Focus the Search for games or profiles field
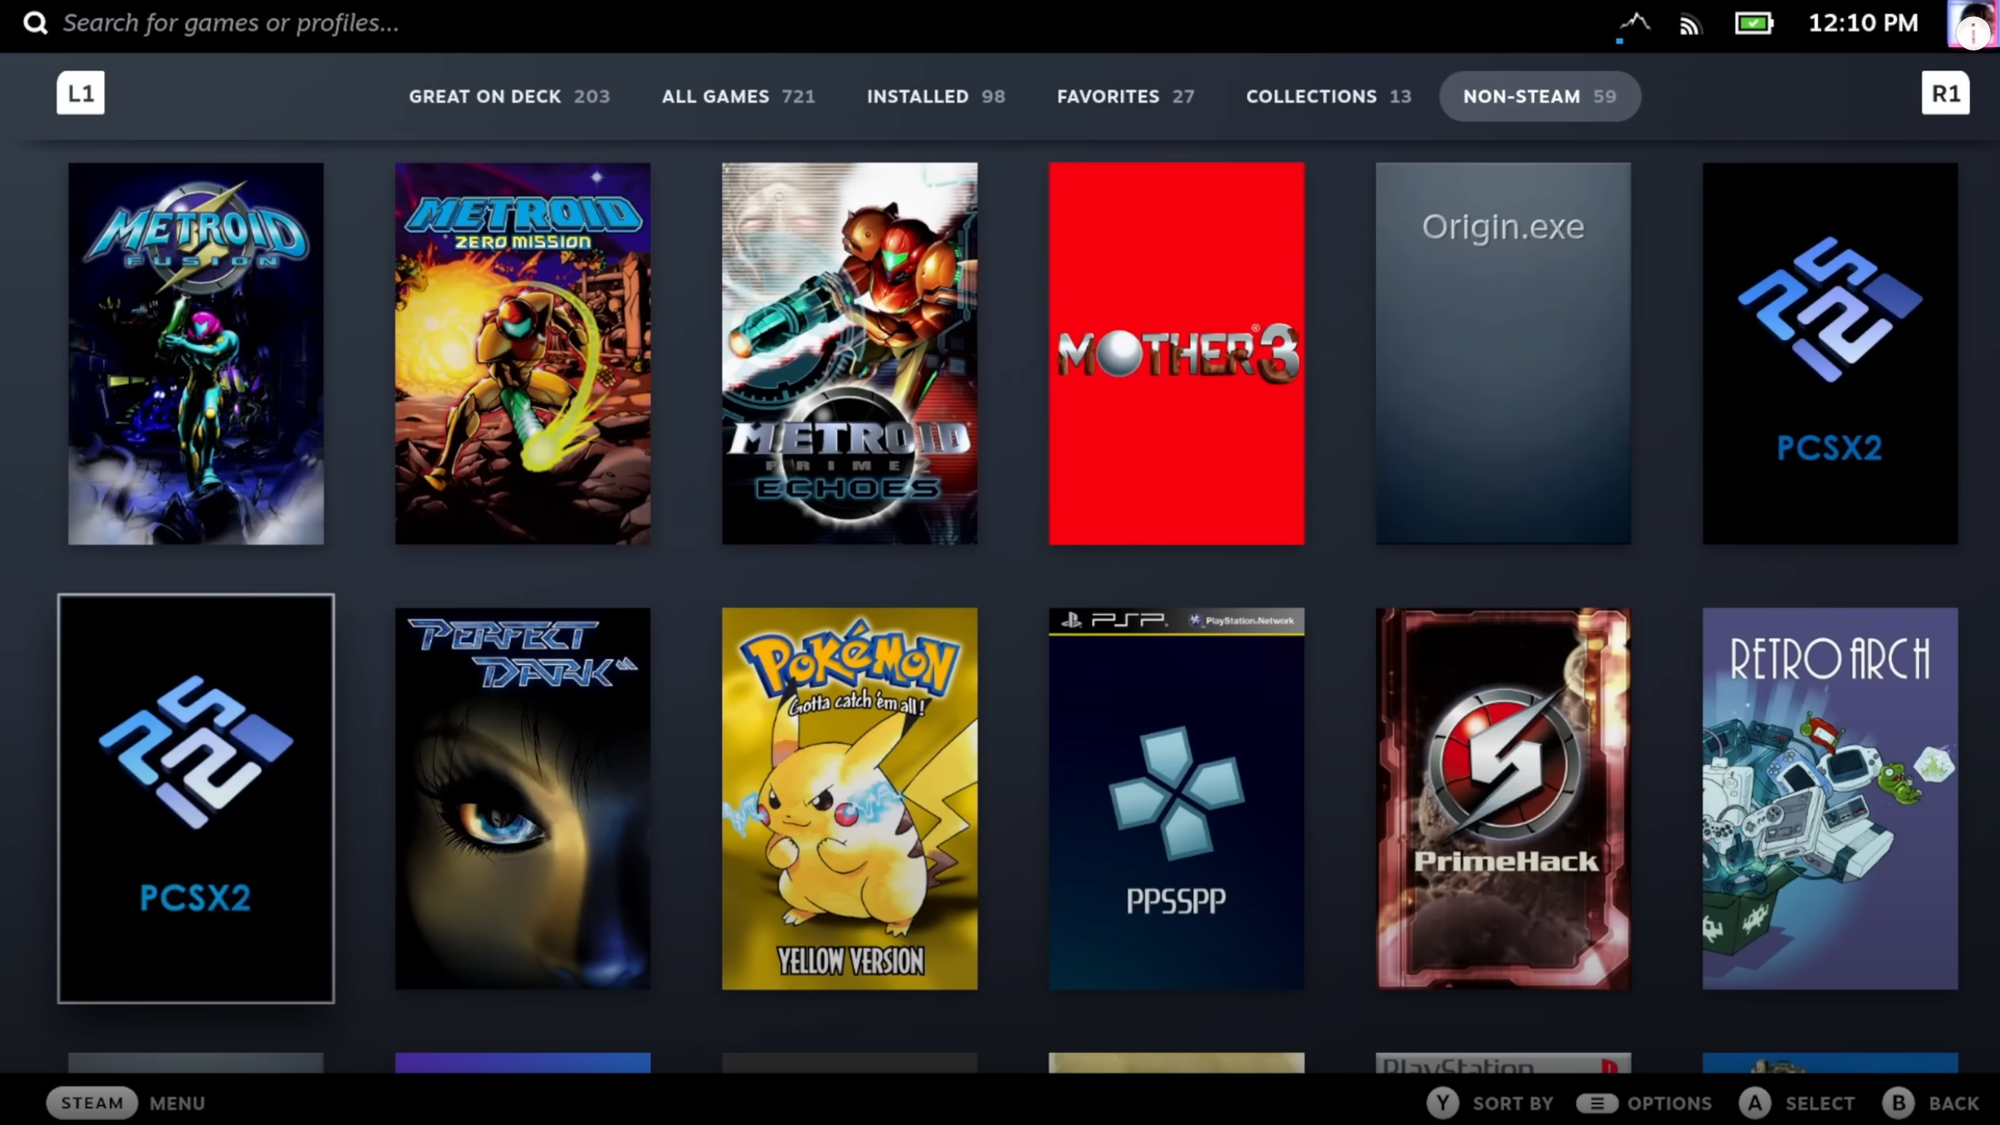The width and height of the screenshot is (2000, 1125). [231, 23]
